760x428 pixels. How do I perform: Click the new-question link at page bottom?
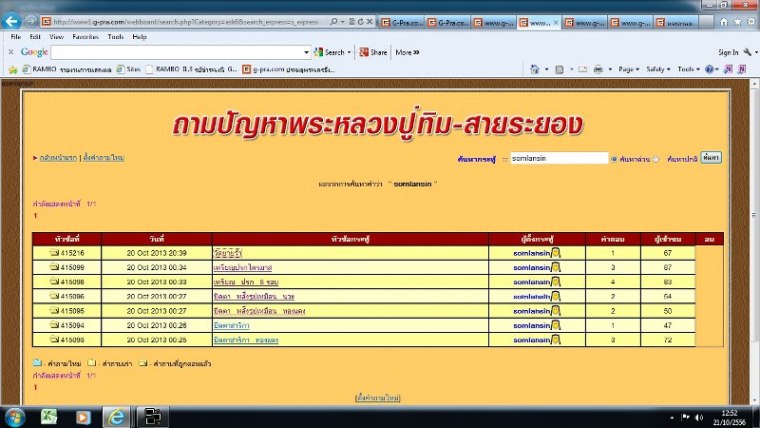(x=378, y=398)
